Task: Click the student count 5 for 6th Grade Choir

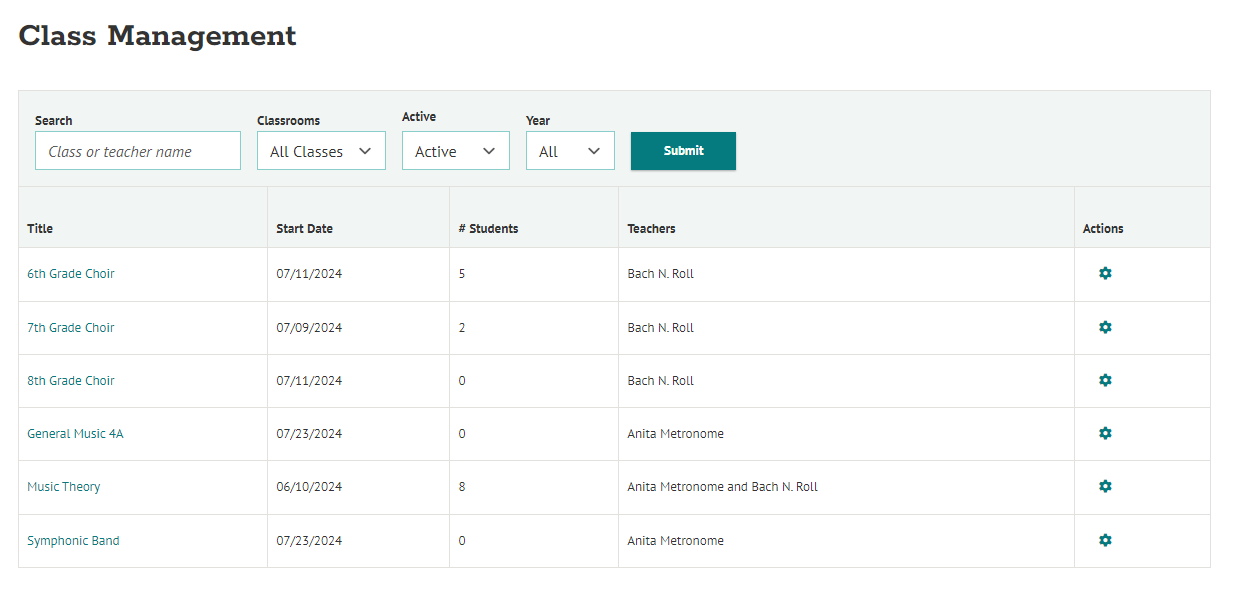Action: 462,274
